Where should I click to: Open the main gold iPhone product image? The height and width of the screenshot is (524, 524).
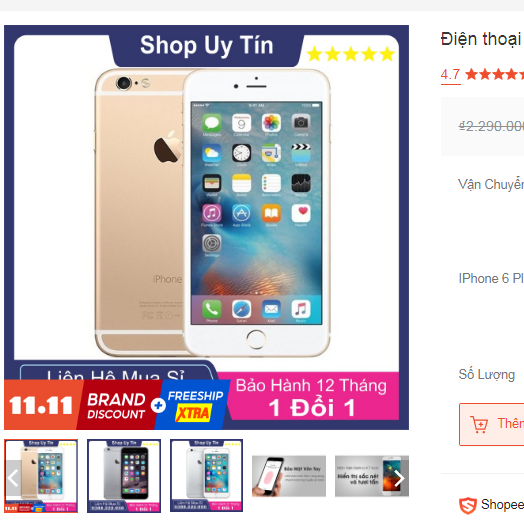(207, 227)
